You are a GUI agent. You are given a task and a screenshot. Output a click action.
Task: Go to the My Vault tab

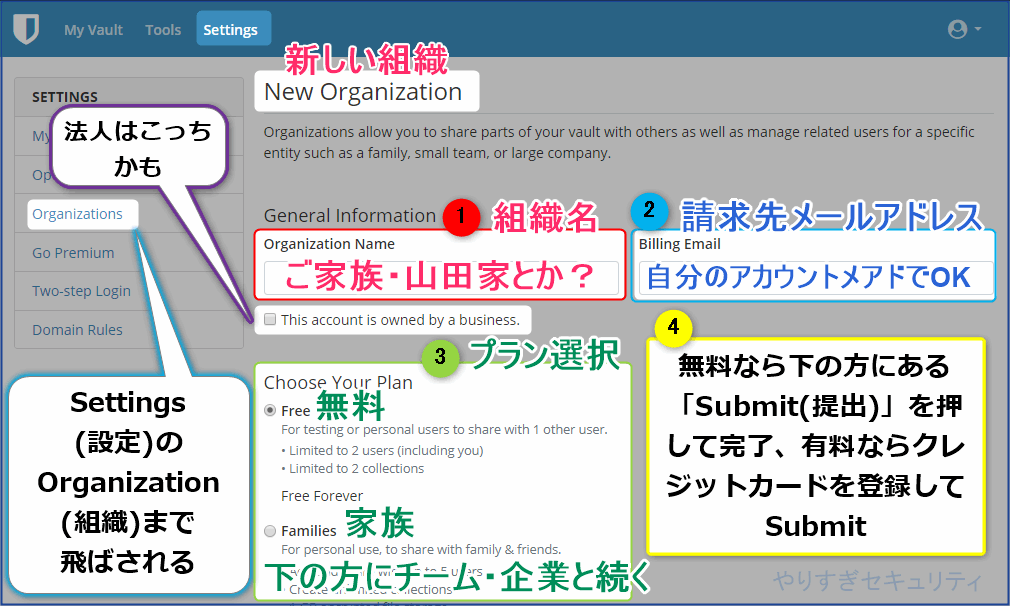93,30
